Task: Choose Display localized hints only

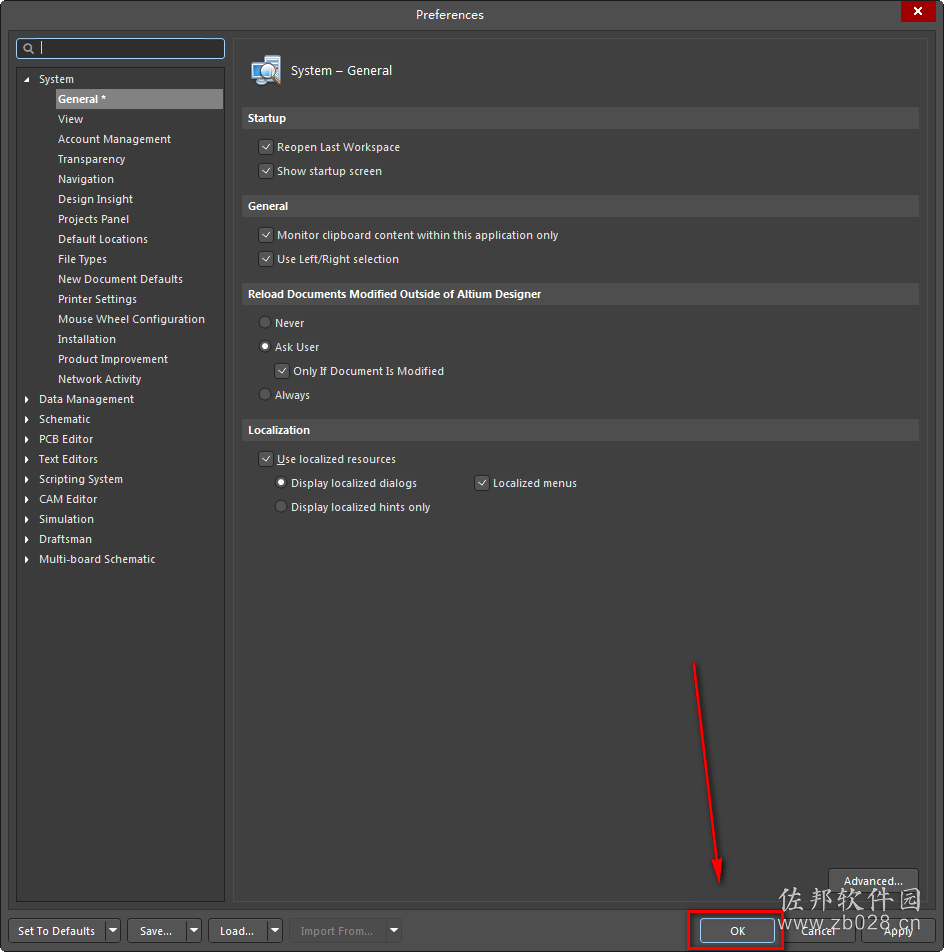Action: click(280, 506)
